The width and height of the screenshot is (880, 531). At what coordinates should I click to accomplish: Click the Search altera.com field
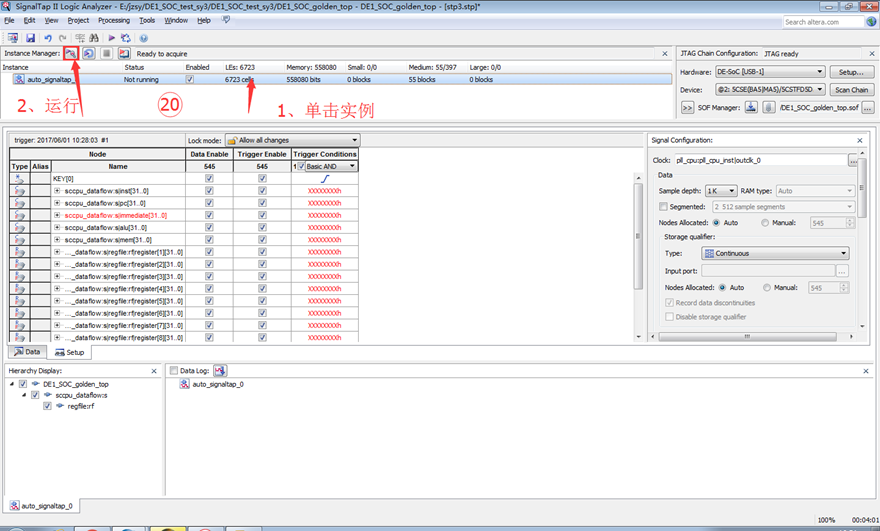point(823,22)
